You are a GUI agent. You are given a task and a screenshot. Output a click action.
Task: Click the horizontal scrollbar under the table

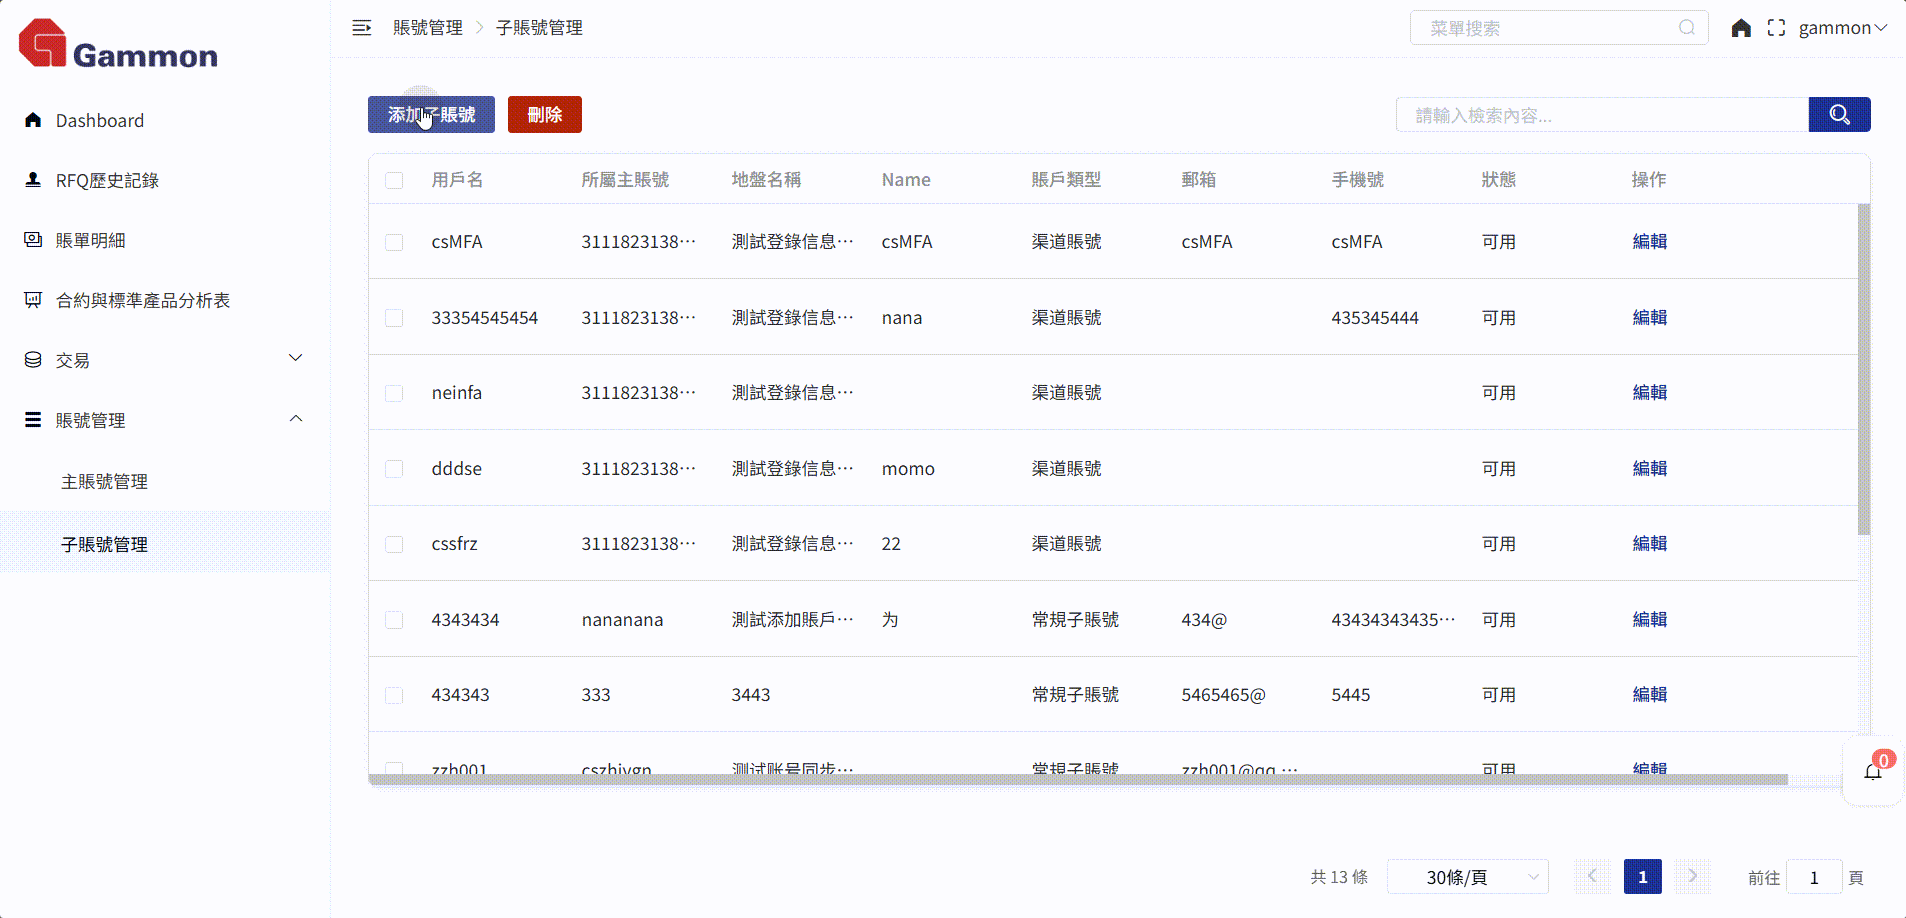coord(1077,780)
